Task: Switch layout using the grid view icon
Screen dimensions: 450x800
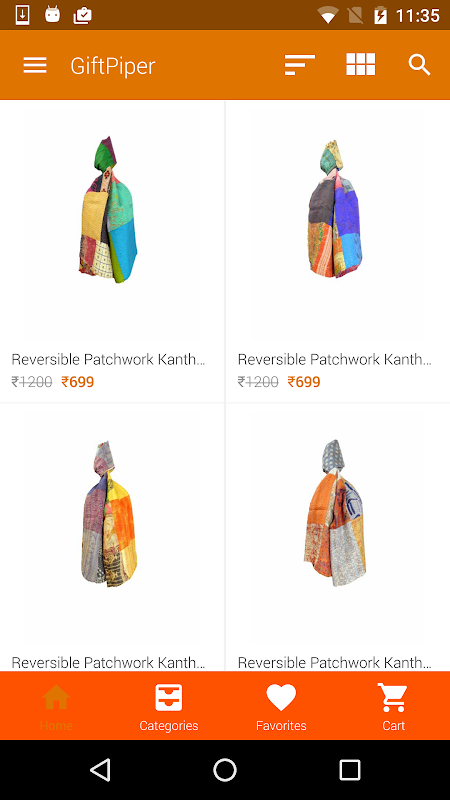Action: point(361,65)
